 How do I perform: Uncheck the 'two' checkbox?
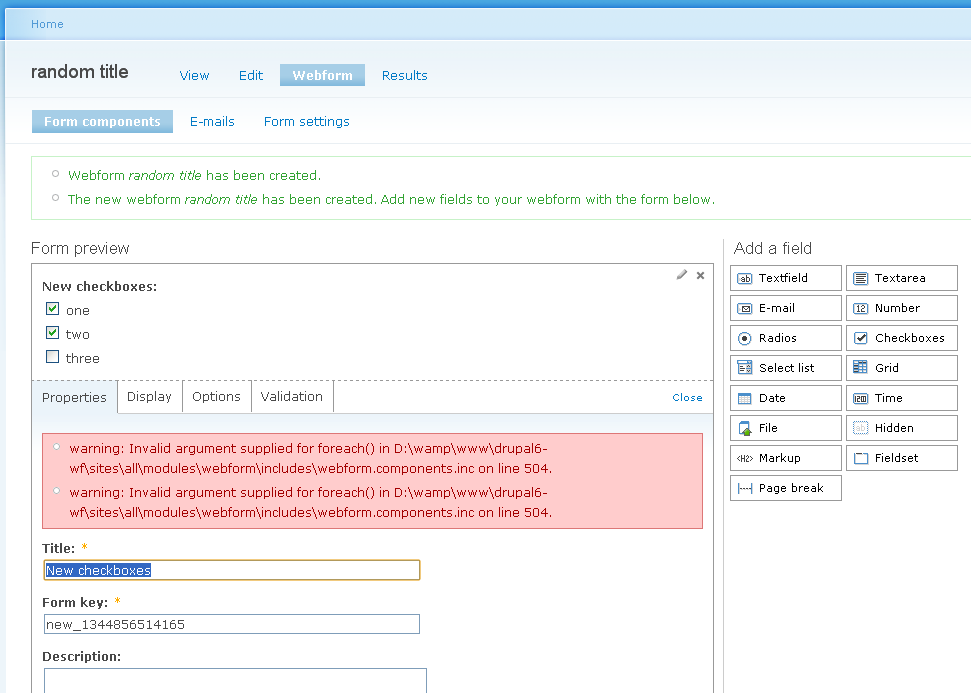(x=53, y=333)
